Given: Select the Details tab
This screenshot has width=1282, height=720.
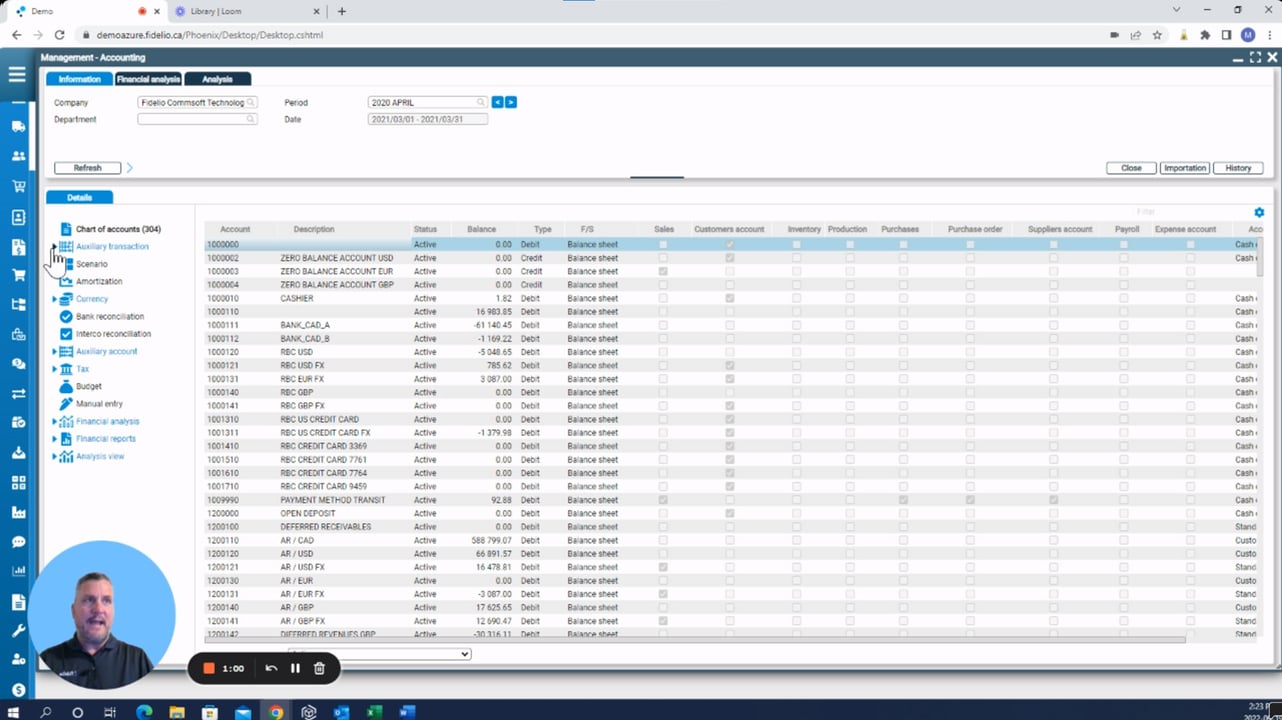Looking at the screenshot, I should [x=79, y=198].
